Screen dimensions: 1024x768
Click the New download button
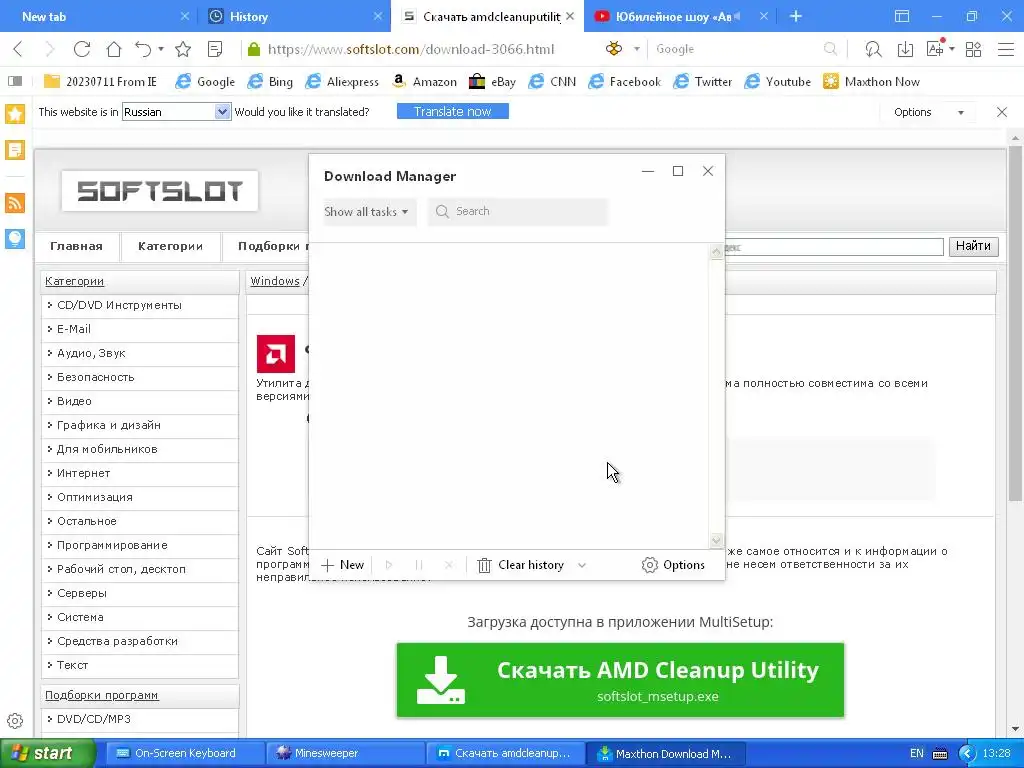tap(343, 565)
